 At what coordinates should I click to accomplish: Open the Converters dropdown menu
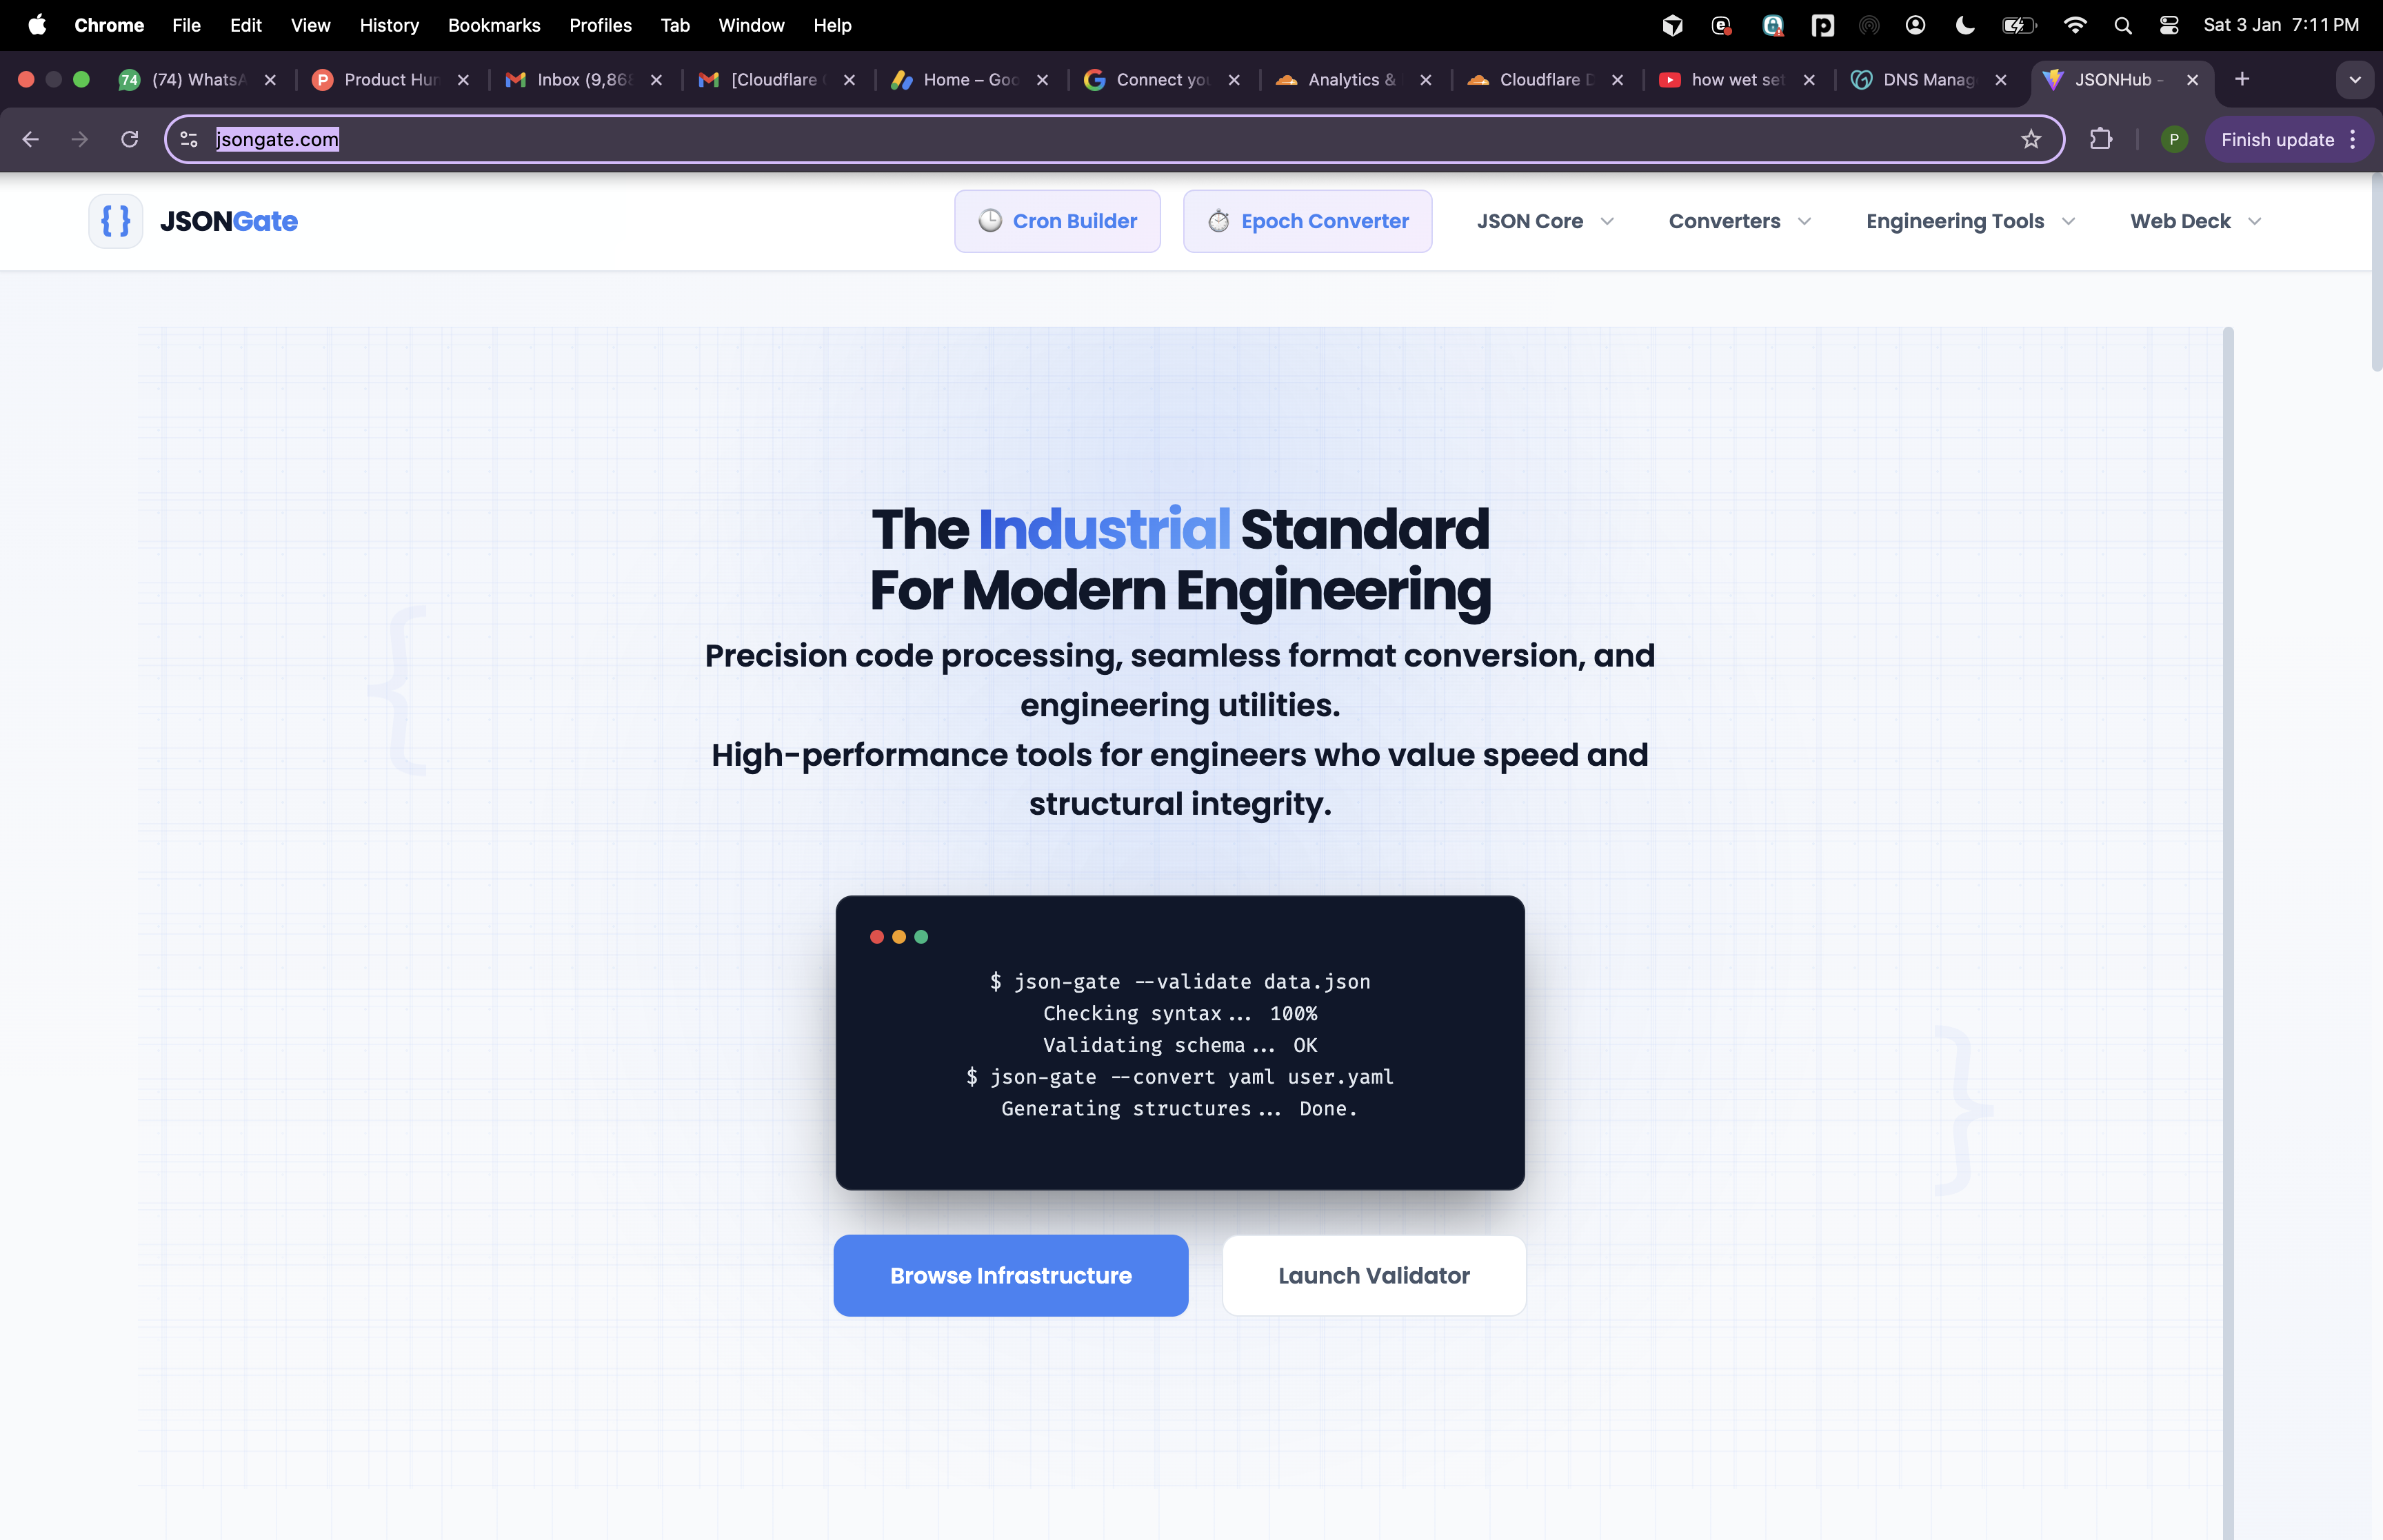pos(1738,221)
